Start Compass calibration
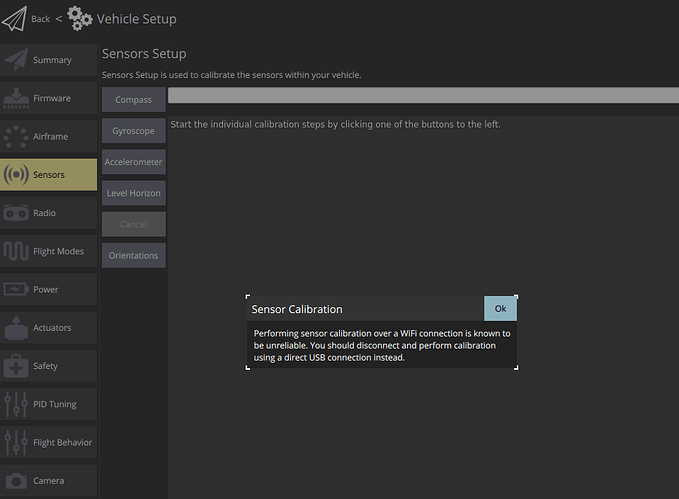This screenshot has height=499, width=679. 134,100
